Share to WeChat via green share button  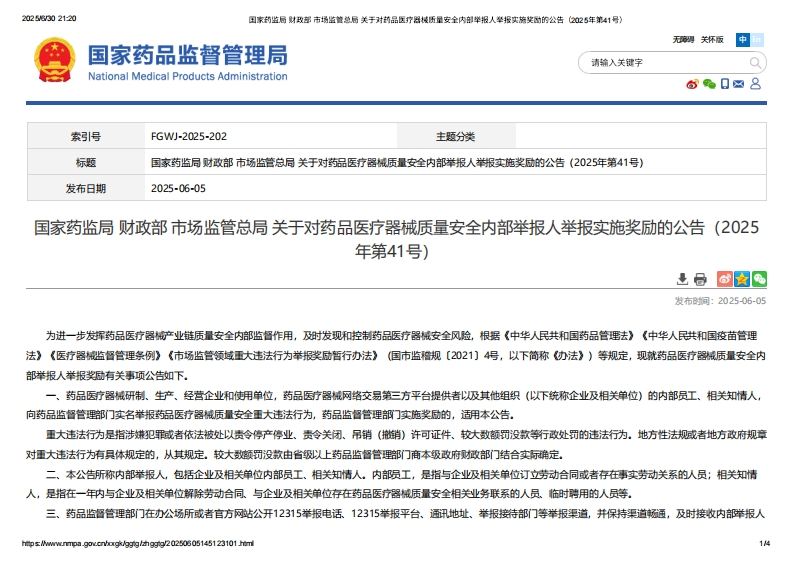click(759, 279)
